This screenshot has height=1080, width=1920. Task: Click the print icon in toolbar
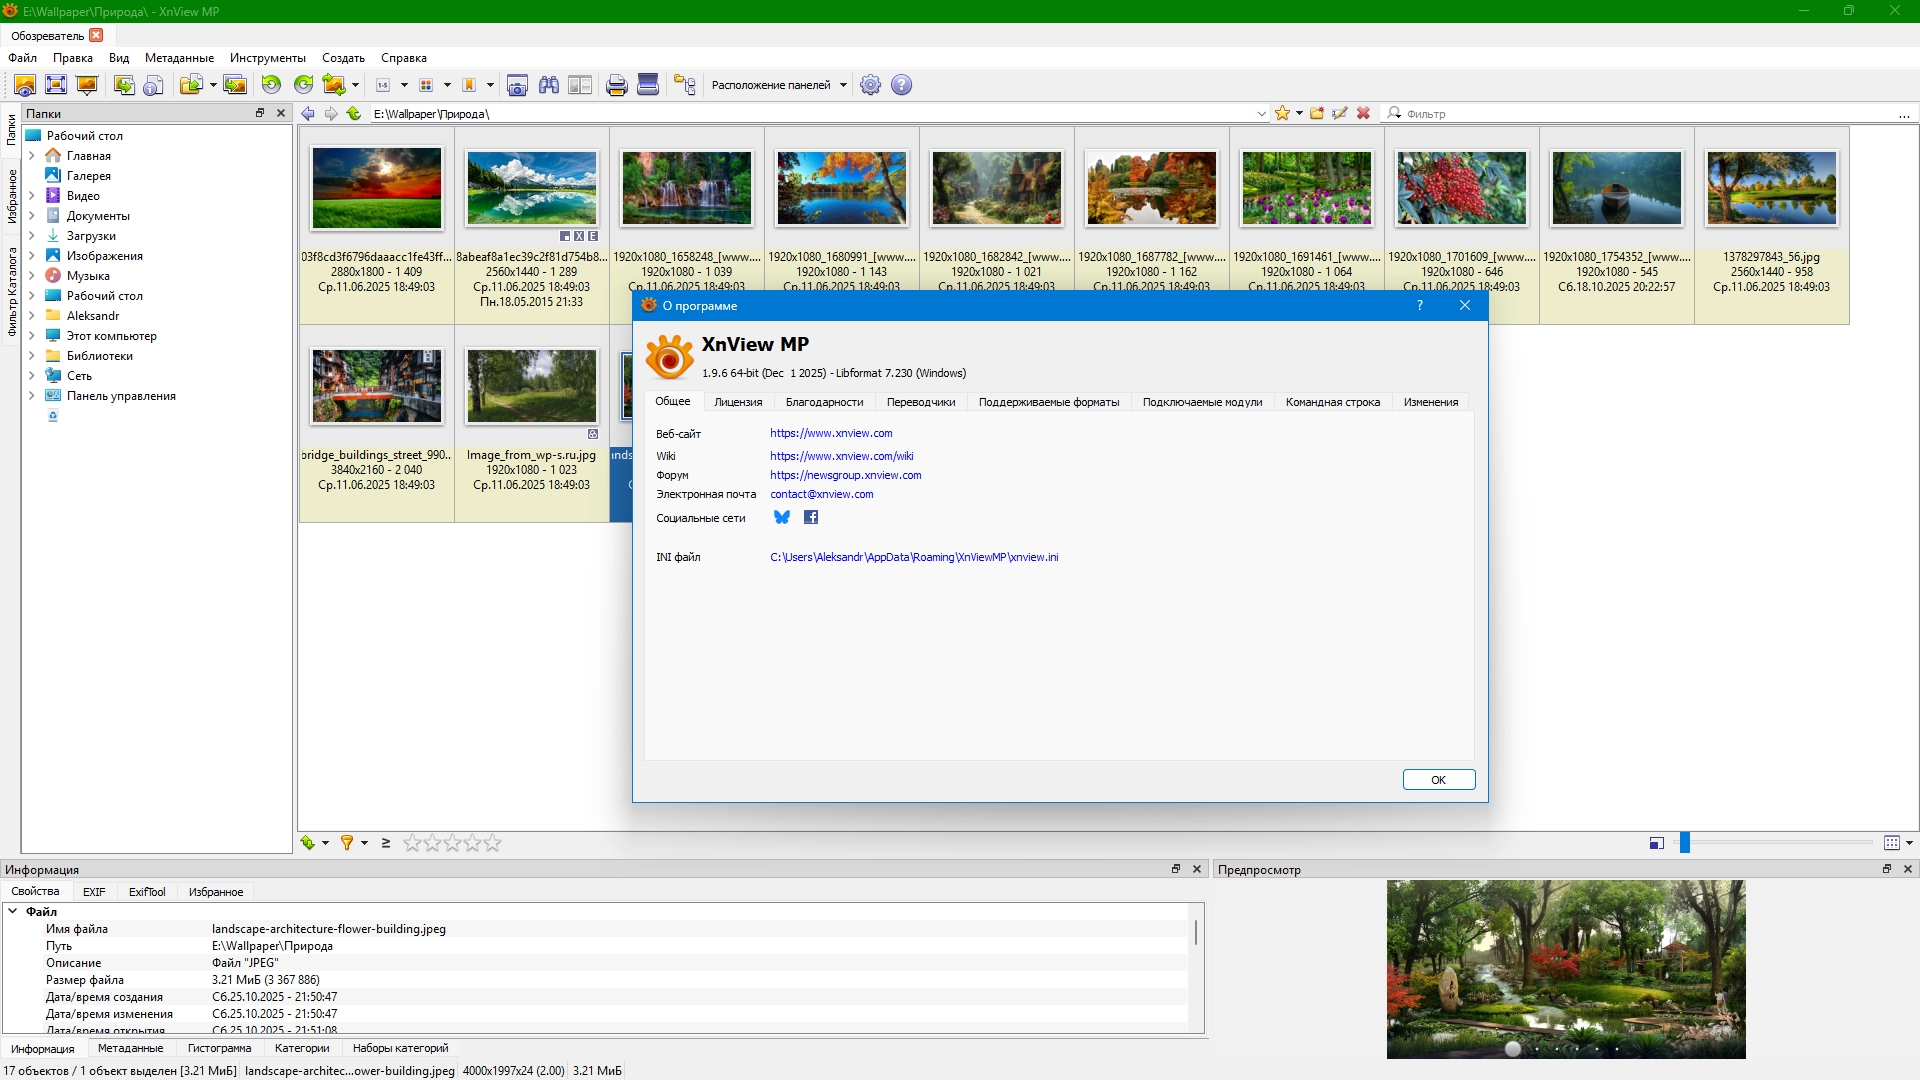coord(616,85)
